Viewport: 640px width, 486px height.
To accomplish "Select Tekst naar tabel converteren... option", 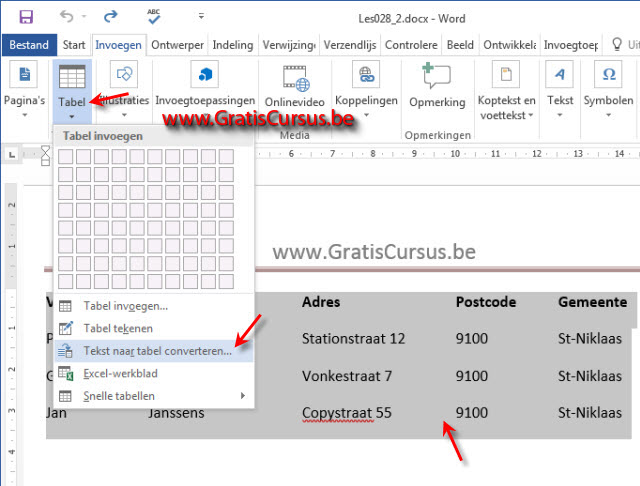I will pyautogui.click(x=153, y=351).
